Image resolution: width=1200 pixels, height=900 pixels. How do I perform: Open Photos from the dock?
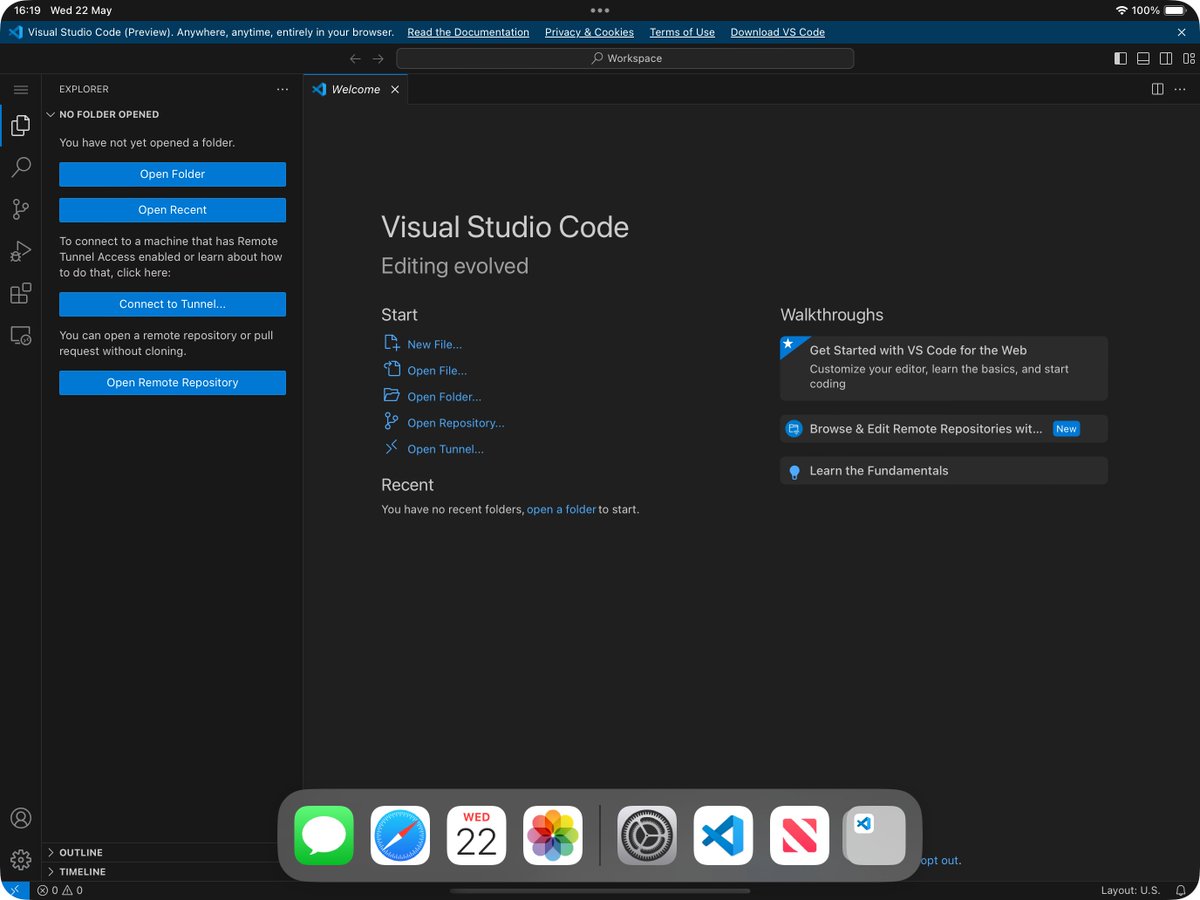pos(553,835)
